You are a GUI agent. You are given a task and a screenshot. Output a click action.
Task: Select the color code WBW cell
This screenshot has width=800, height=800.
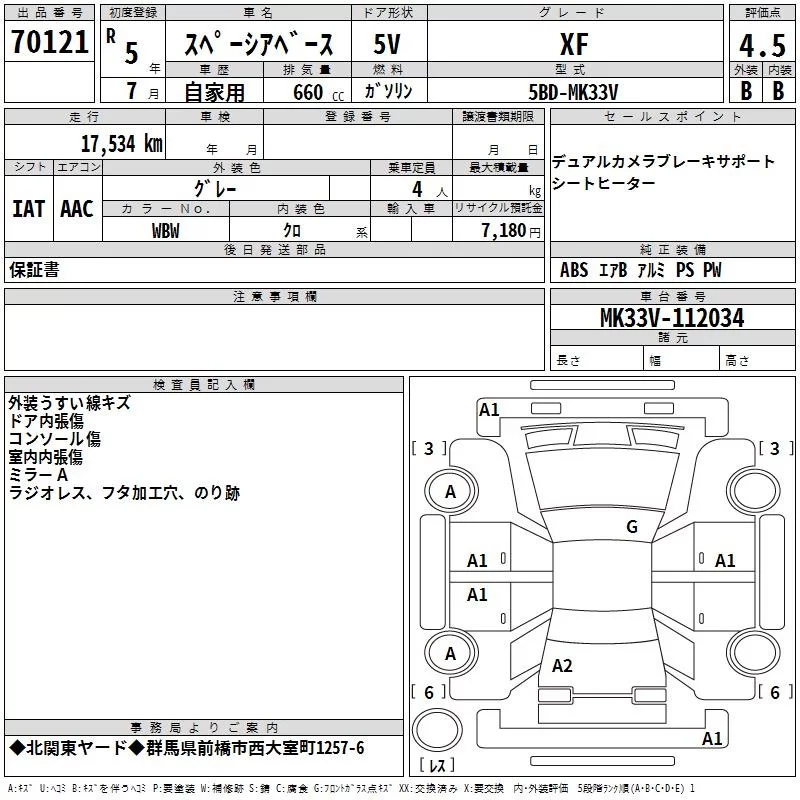tap(165, 230)
